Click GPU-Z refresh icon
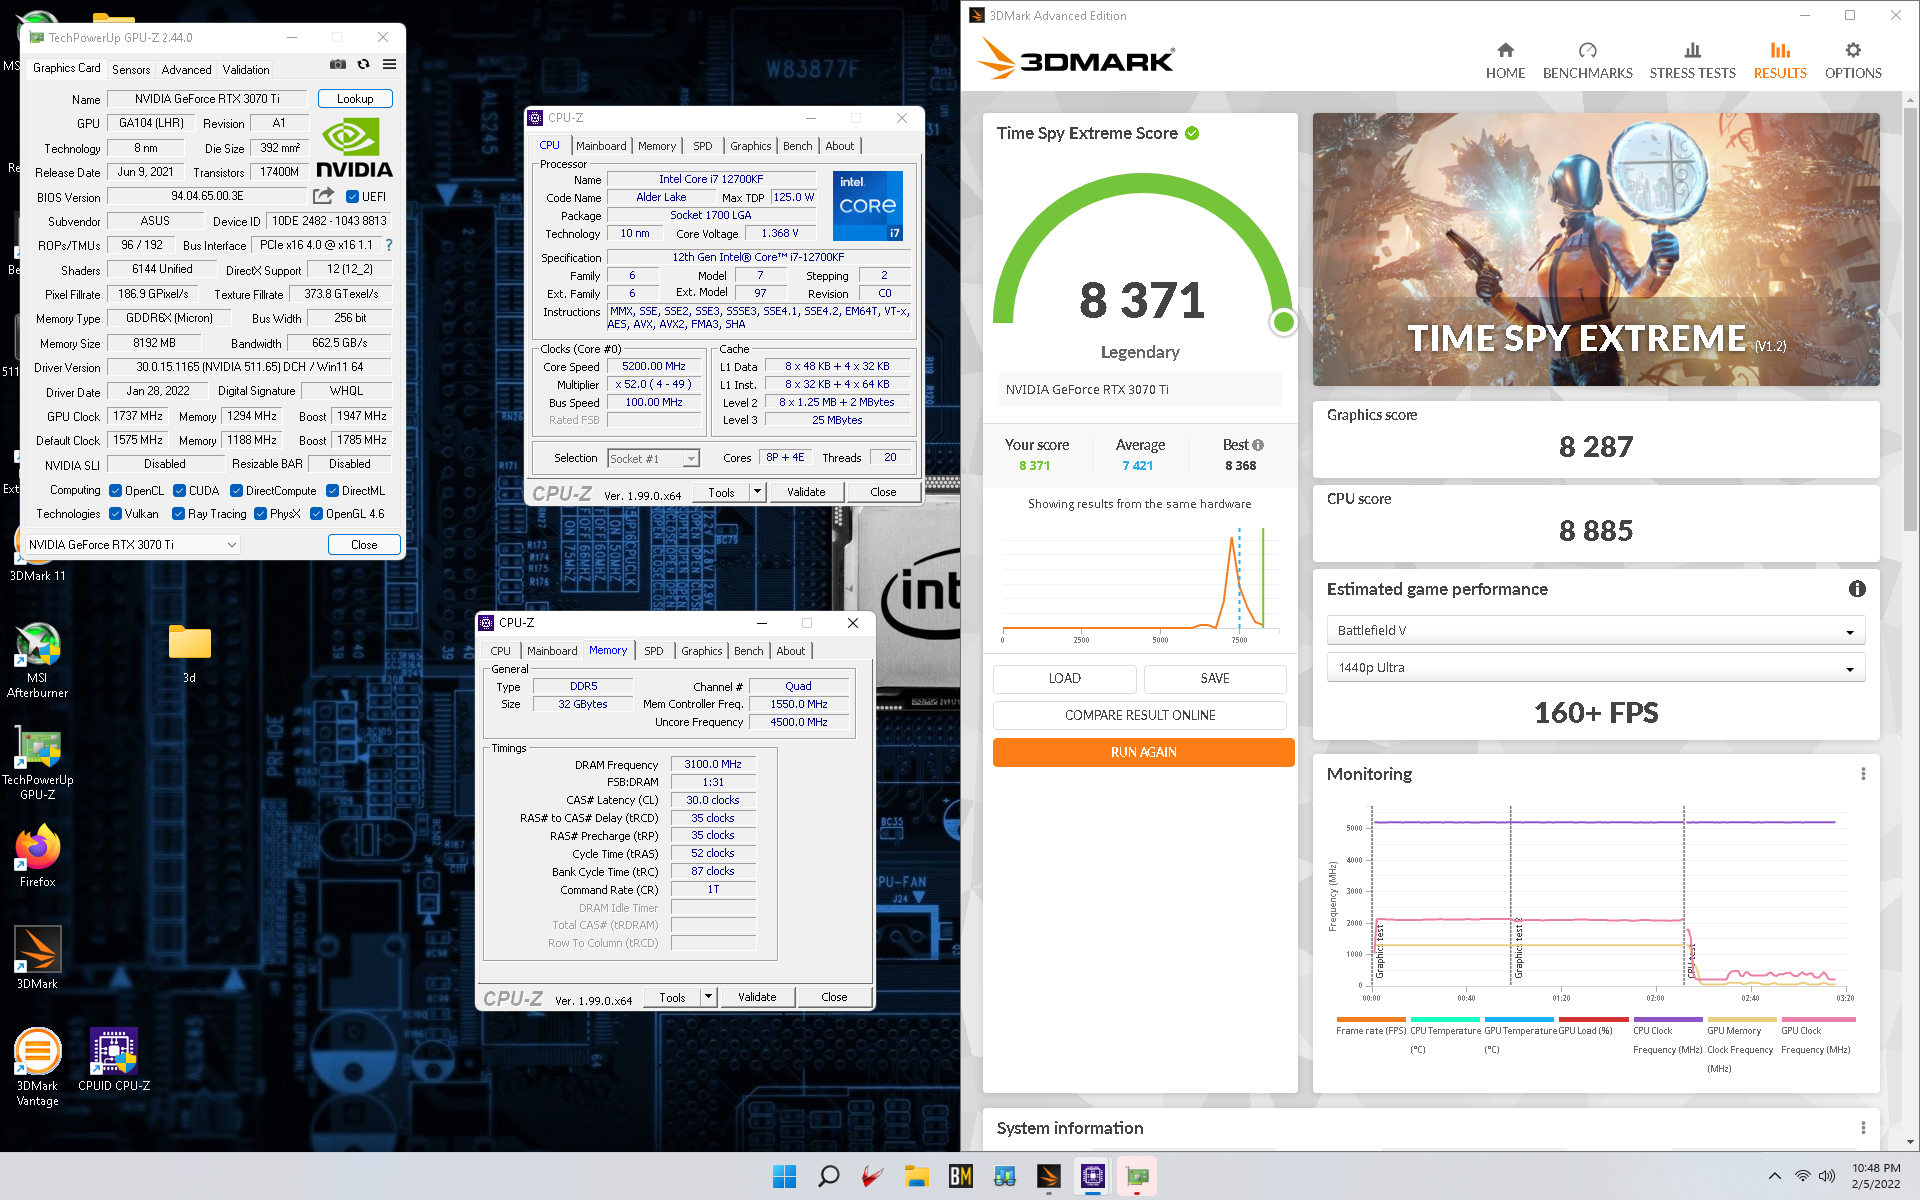 (364, 64)
